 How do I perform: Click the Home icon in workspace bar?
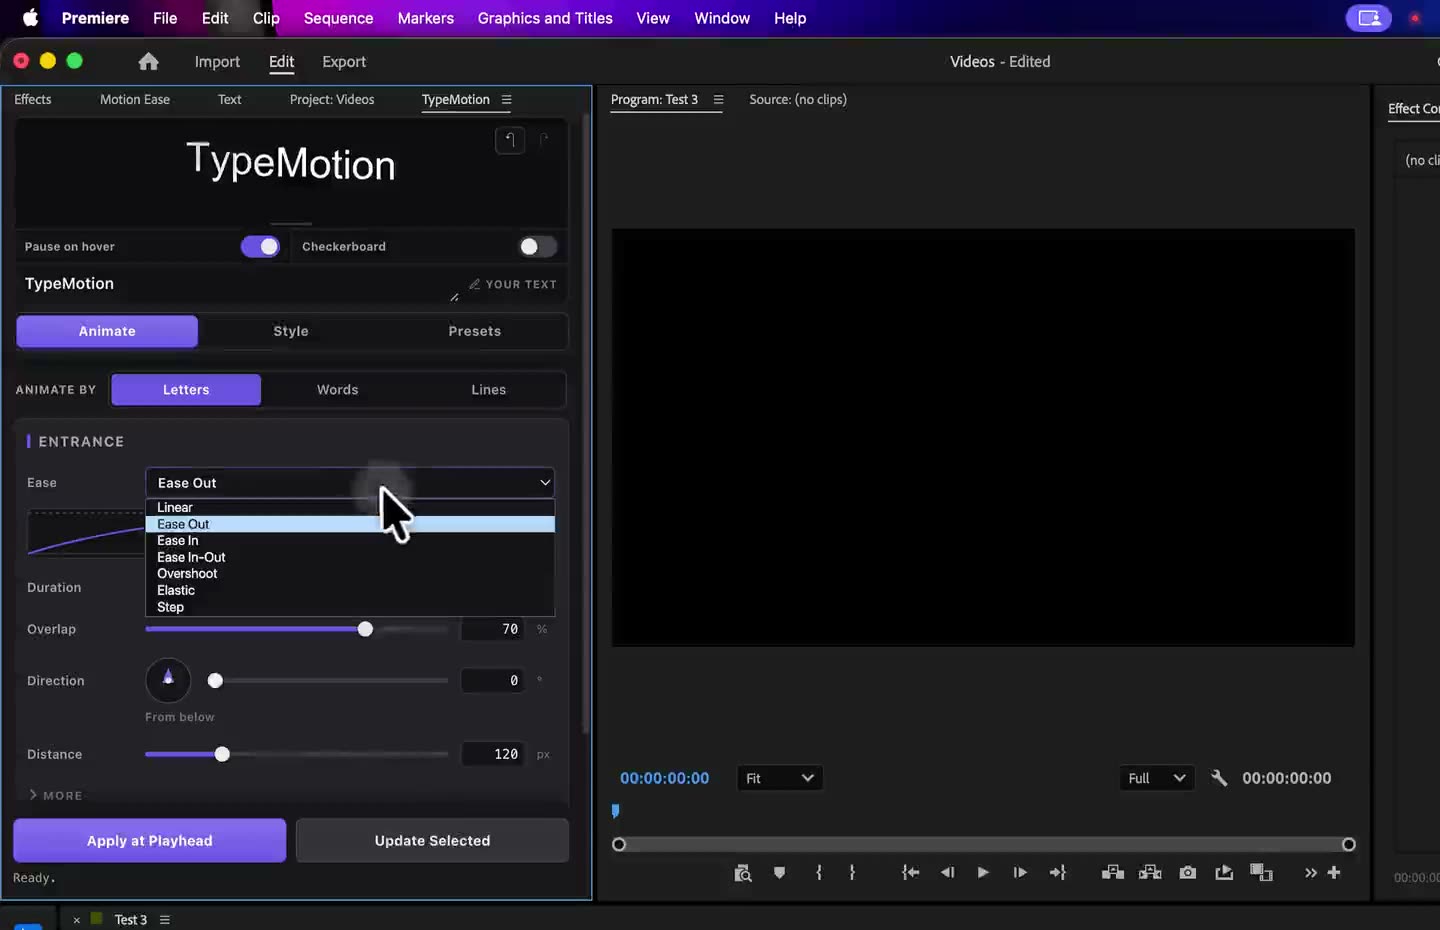148,61
